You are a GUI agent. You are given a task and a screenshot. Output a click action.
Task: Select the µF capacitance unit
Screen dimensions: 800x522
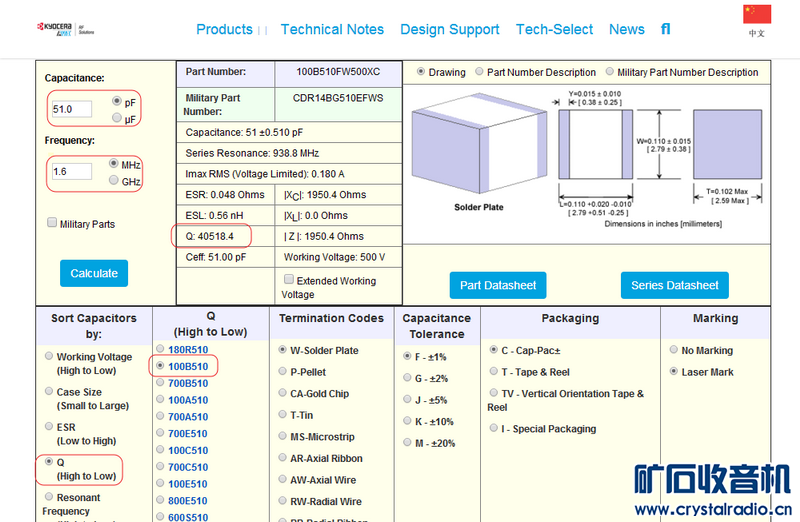(118, 118)
